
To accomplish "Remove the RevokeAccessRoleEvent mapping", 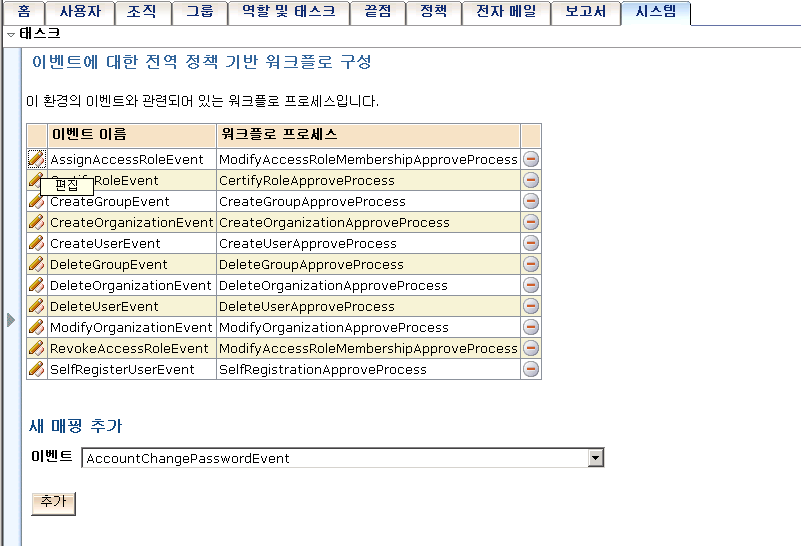I will click(x=531, y=348).
